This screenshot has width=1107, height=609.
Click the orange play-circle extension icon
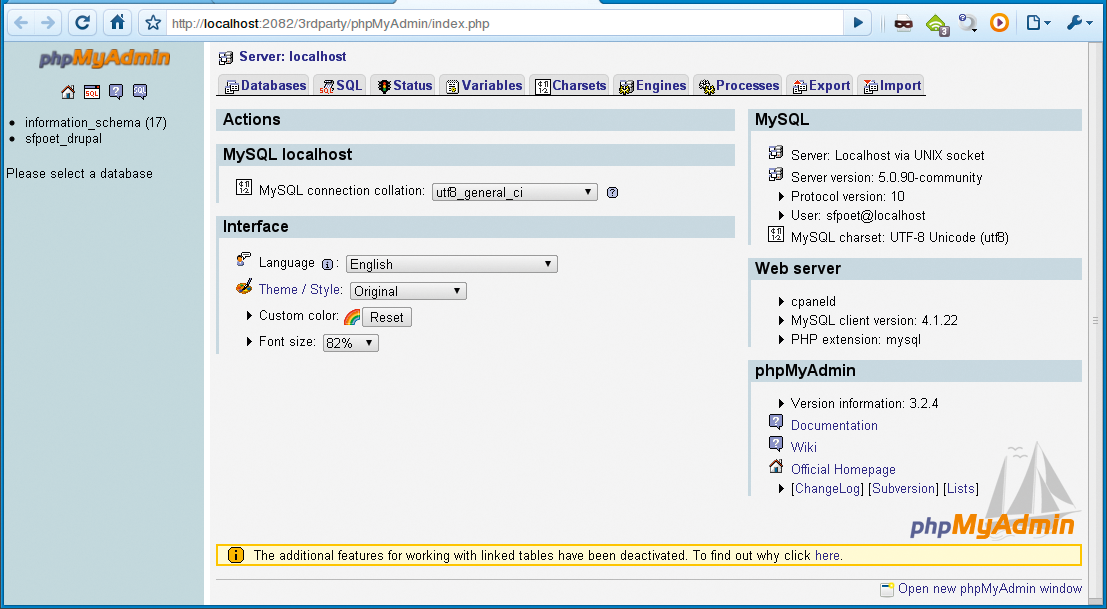pos(999,23)
